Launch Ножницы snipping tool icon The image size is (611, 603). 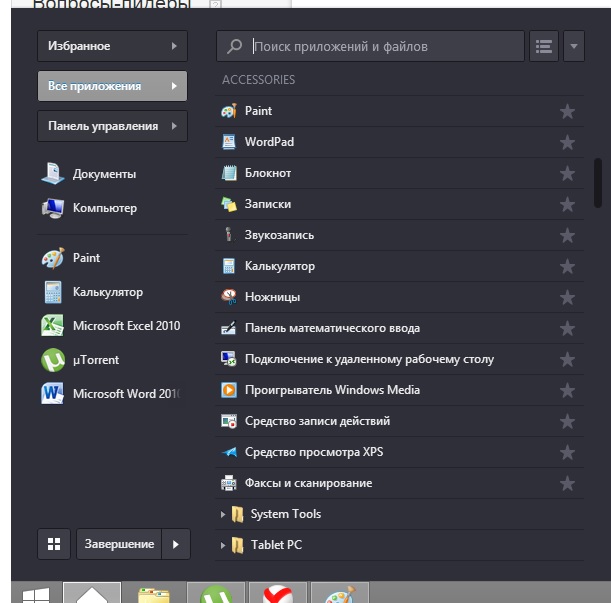pyautogui.click(x=229, y=297)
